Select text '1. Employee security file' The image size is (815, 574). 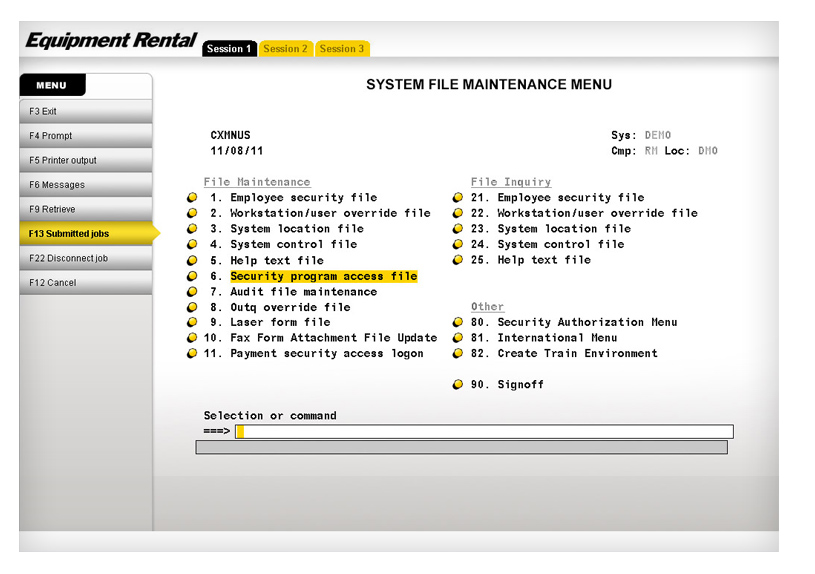(x=294, y=198)
